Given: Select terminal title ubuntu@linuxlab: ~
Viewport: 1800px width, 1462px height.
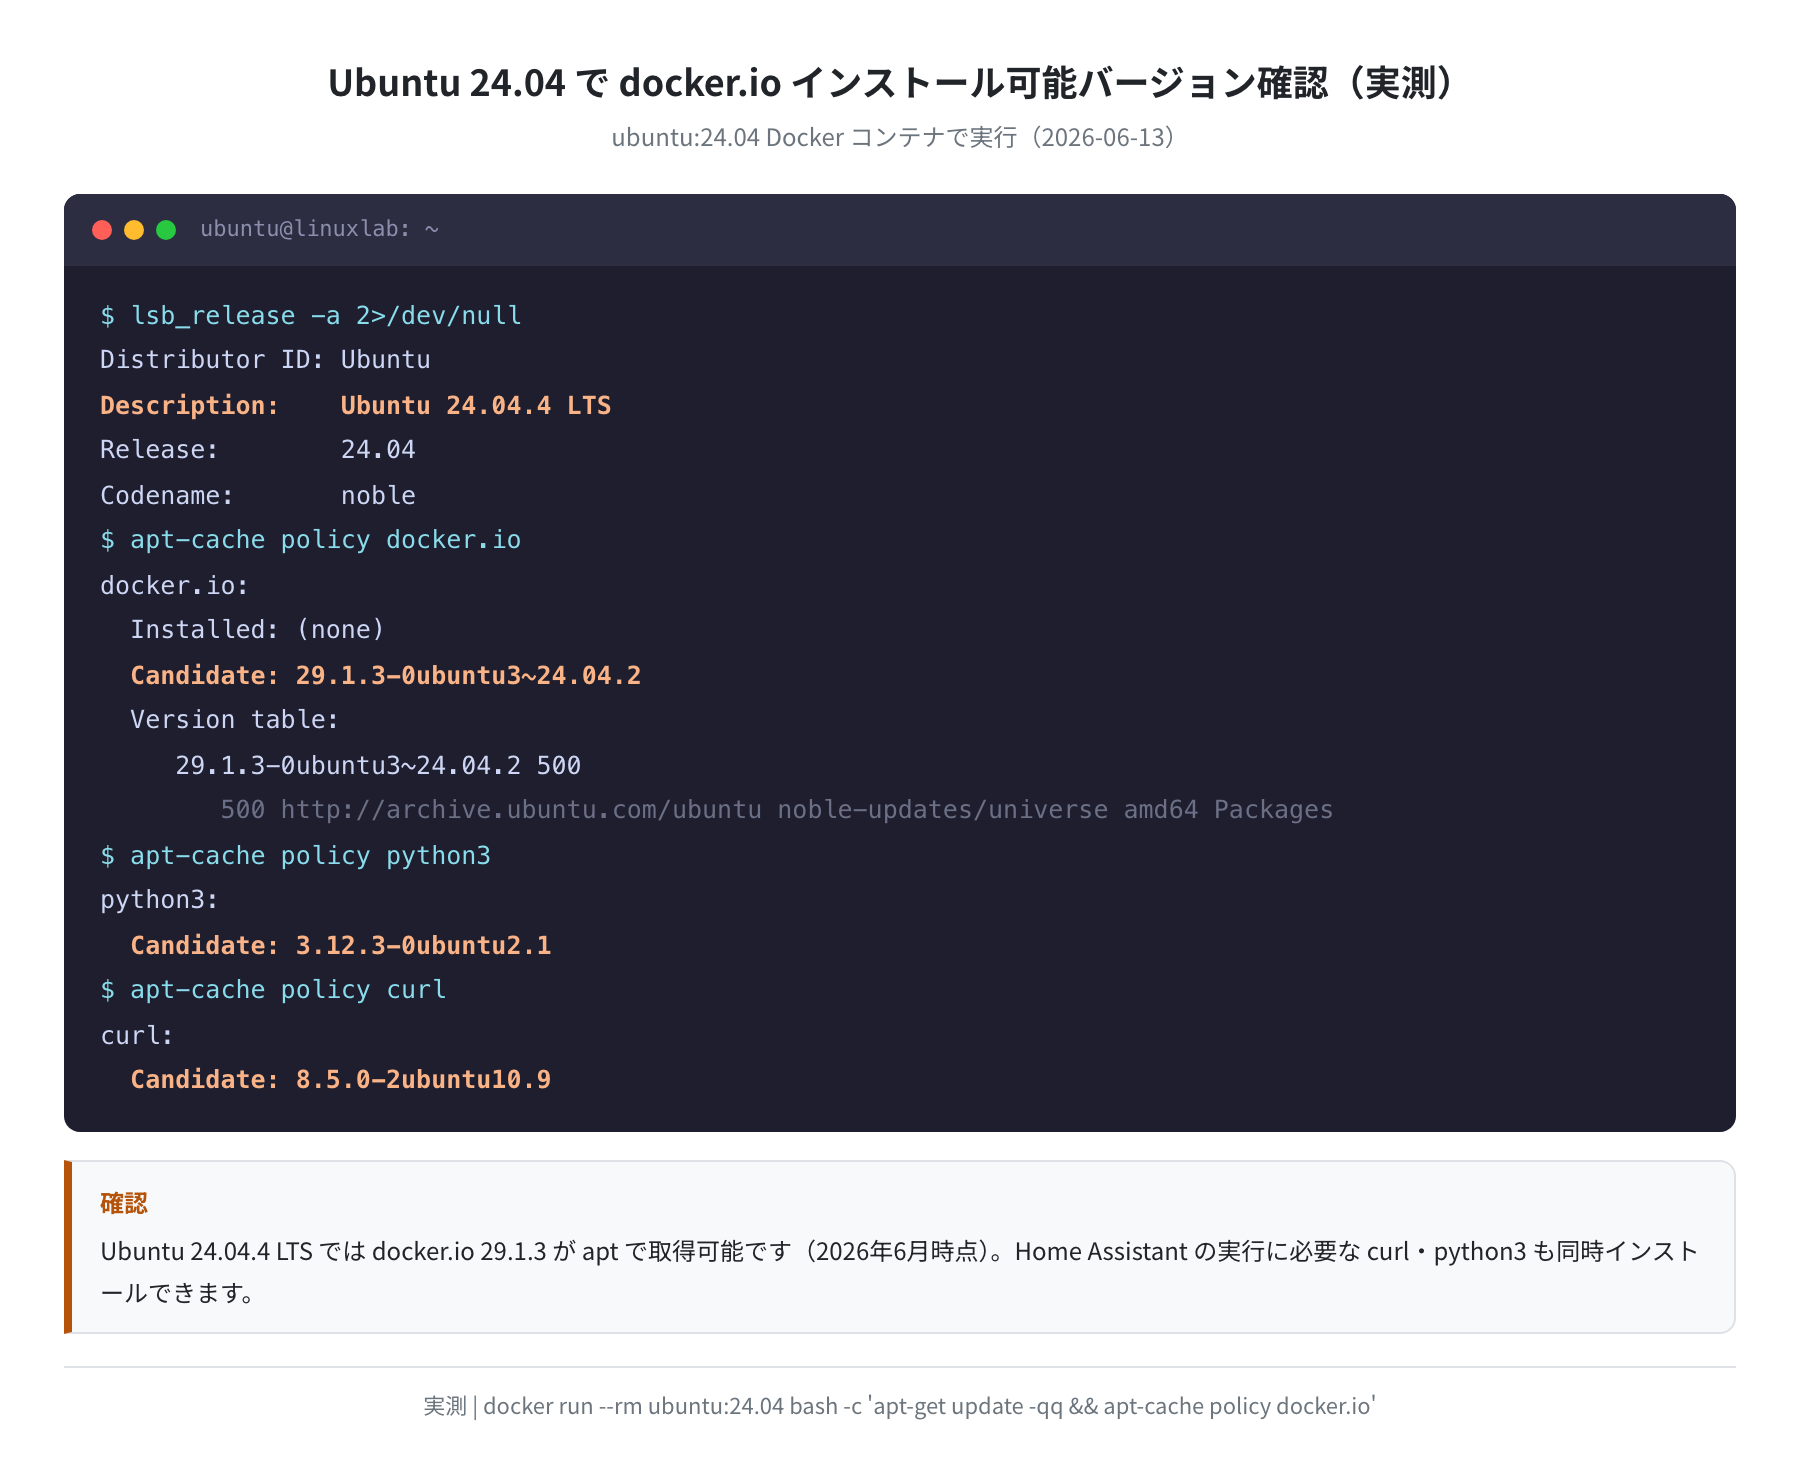Looking at the screenshot, I should 319,229.
